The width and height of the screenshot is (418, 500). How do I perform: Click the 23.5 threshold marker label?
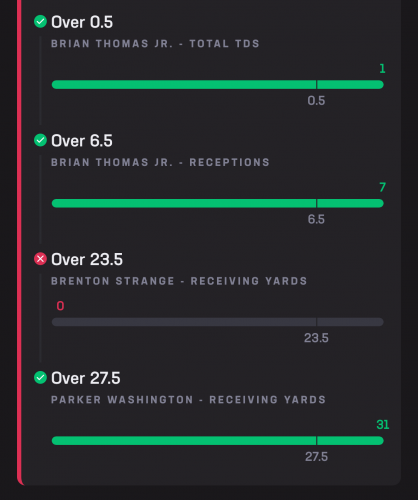[316, 338]
